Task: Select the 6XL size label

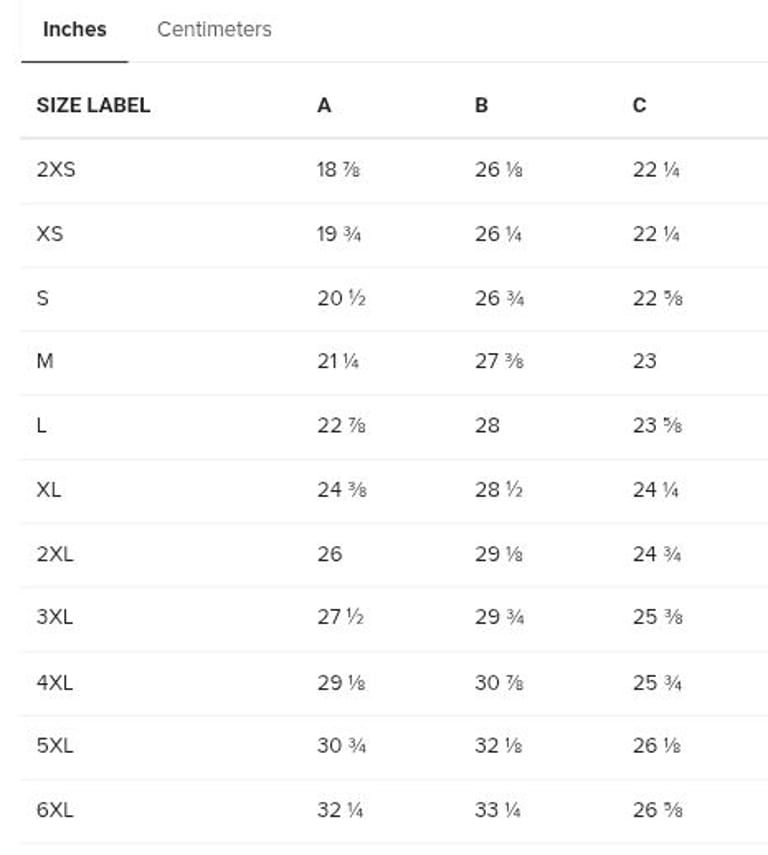Action: click(55, 810)
